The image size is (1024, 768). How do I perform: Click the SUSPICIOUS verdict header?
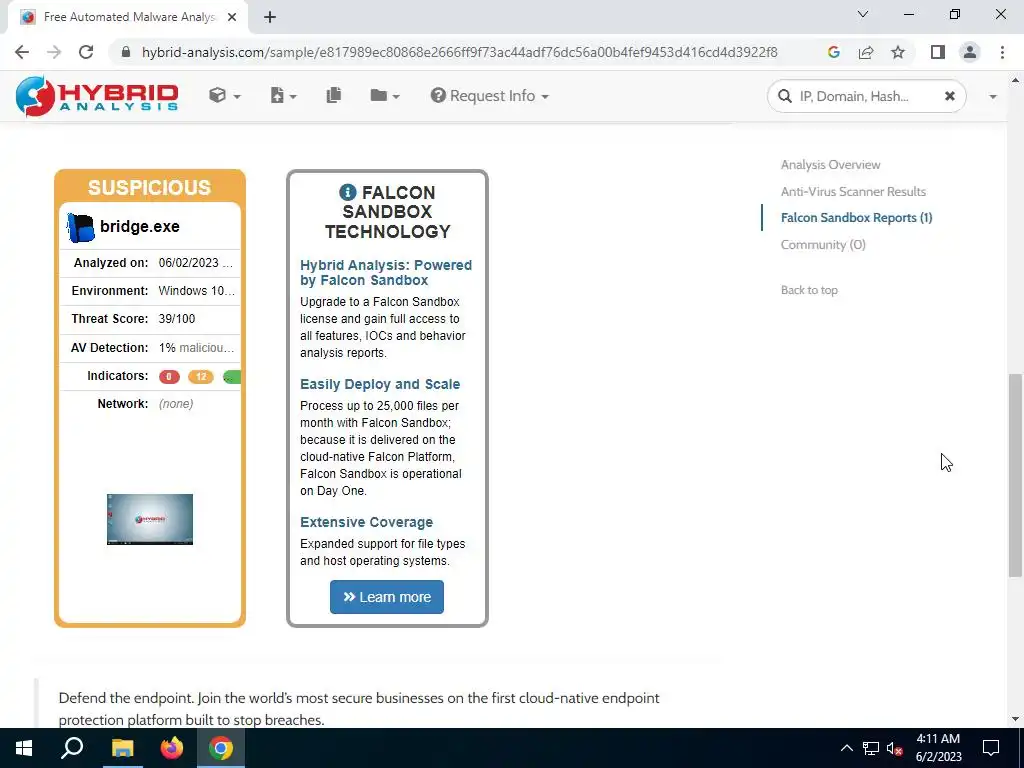pos(150,187)
